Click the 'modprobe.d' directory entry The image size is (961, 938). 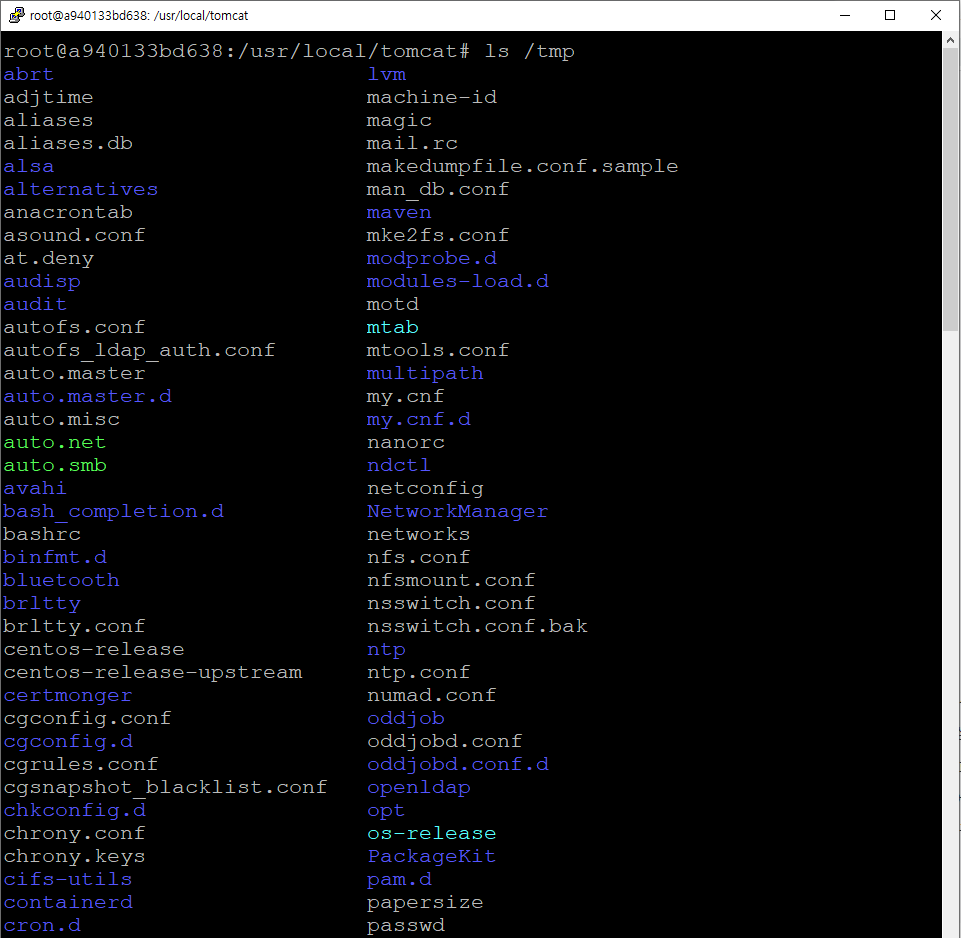coord(431,259)
